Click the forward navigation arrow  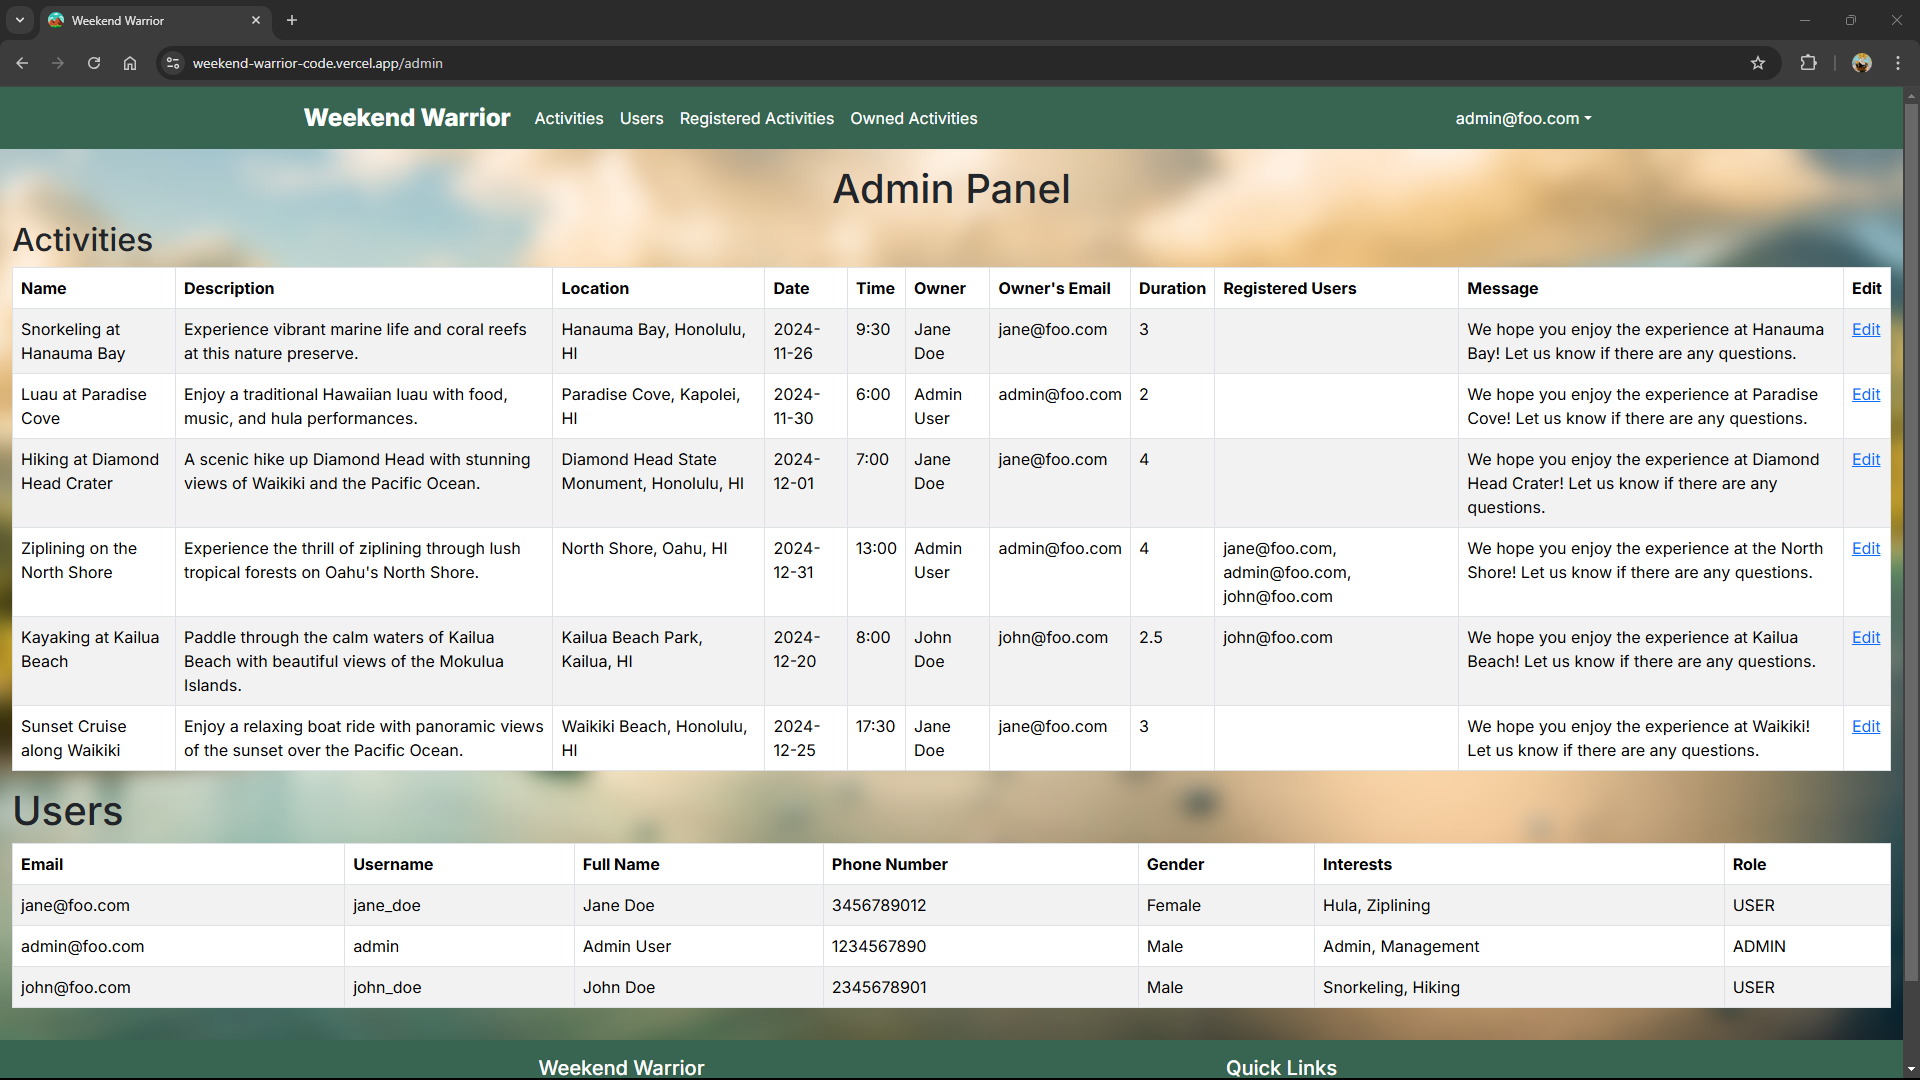tap(58, 63)
